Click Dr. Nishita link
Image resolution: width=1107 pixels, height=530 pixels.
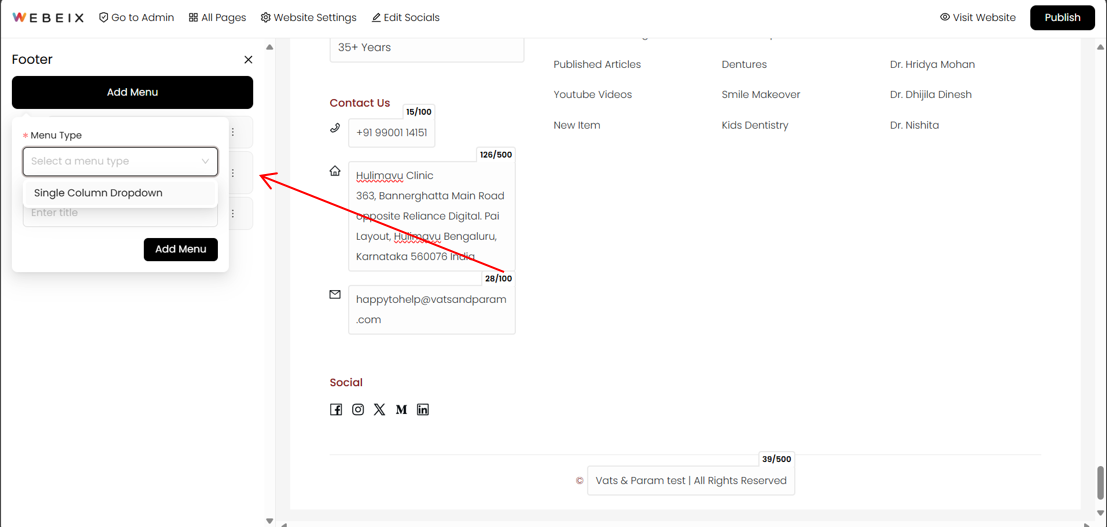coord(915,126)
